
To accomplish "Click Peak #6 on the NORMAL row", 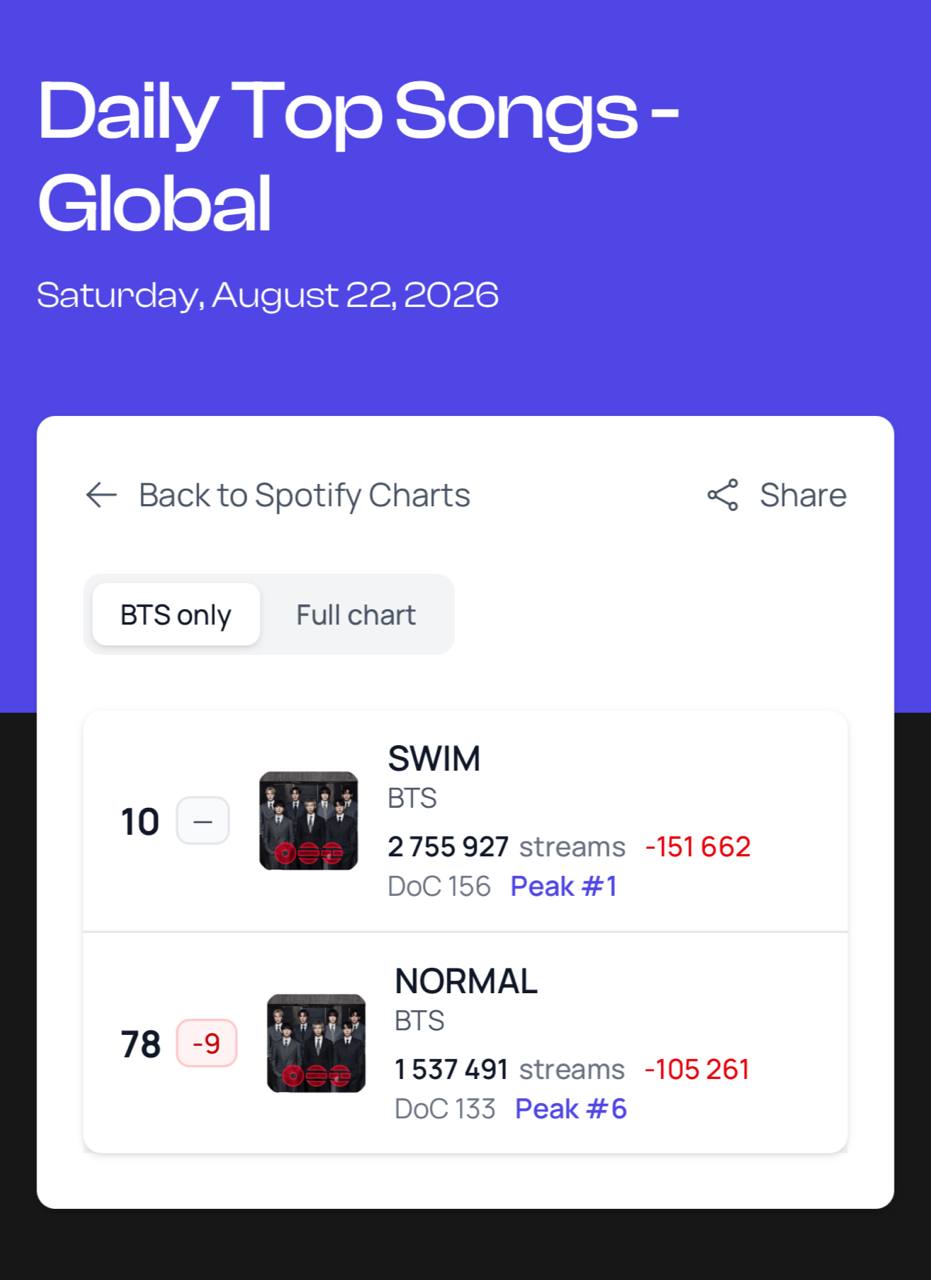I will [571, 1109].
